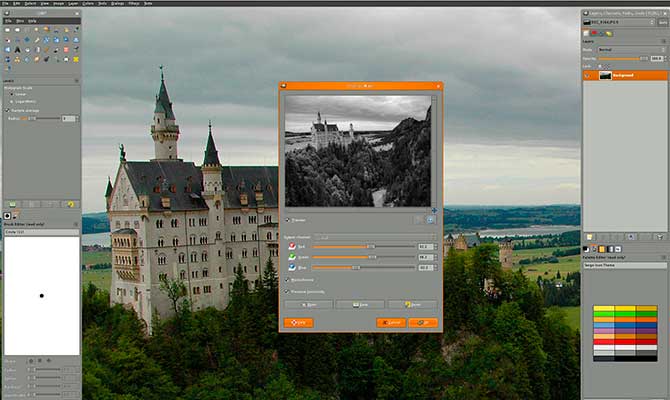Select the Text tool with letter A
Viewport: 670px width, 400px height.
[x=17, y=50]
